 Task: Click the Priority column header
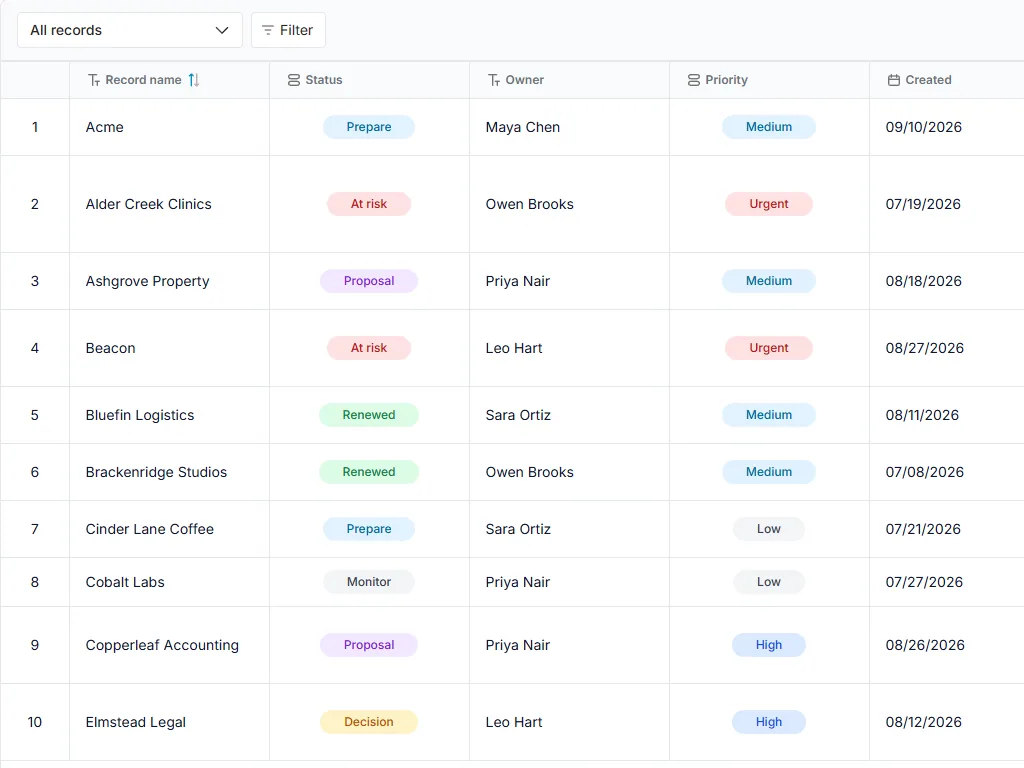point(769,80)
